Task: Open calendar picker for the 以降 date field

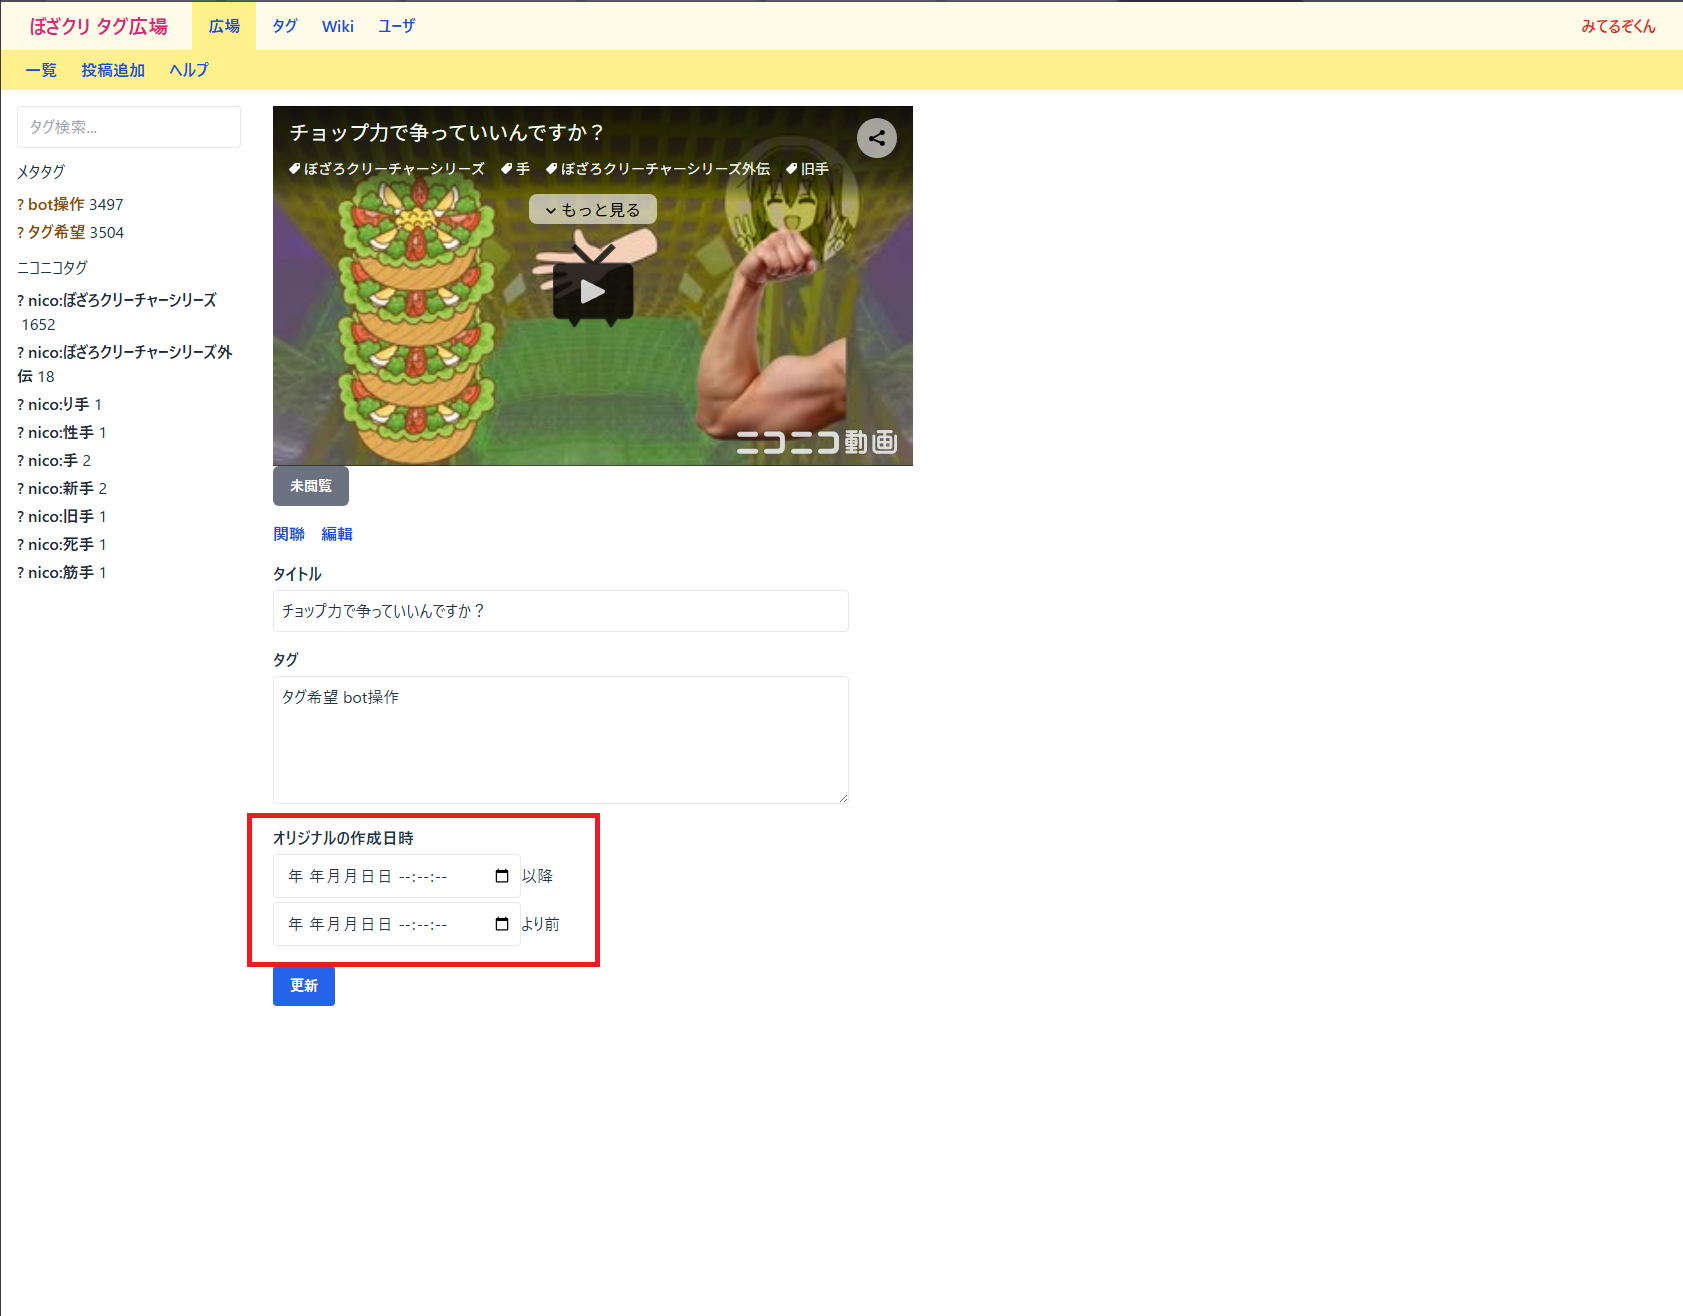Action: click(x=502, y=876)
